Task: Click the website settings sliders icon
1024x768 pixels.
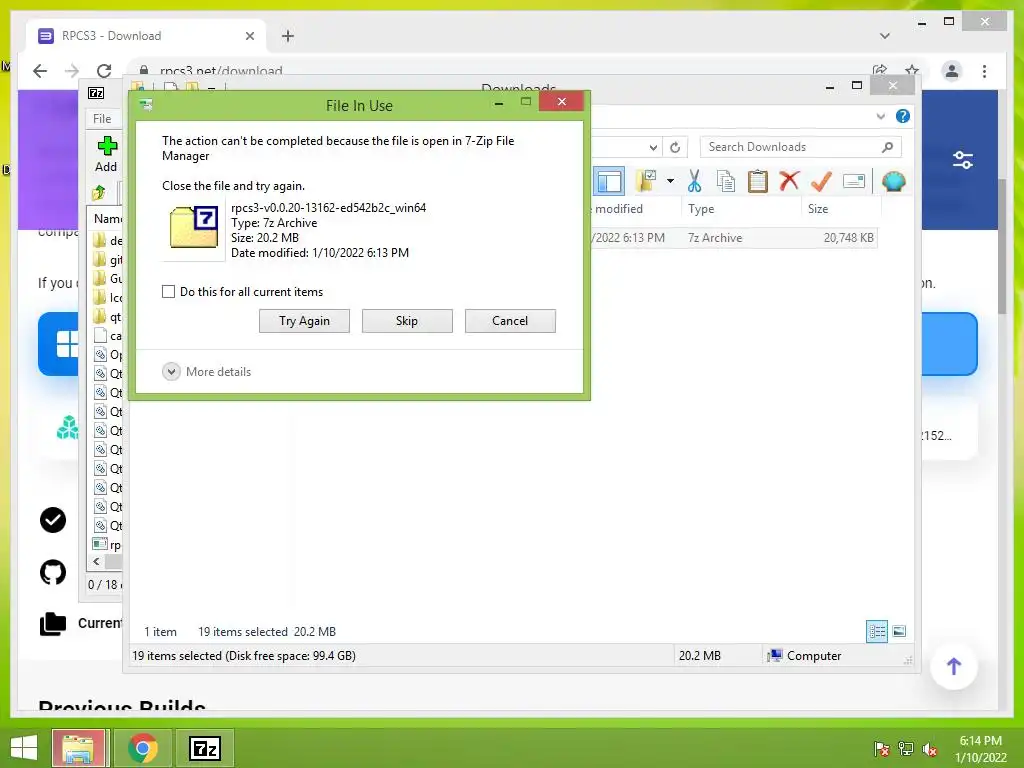Action: [x=963, y=159]
